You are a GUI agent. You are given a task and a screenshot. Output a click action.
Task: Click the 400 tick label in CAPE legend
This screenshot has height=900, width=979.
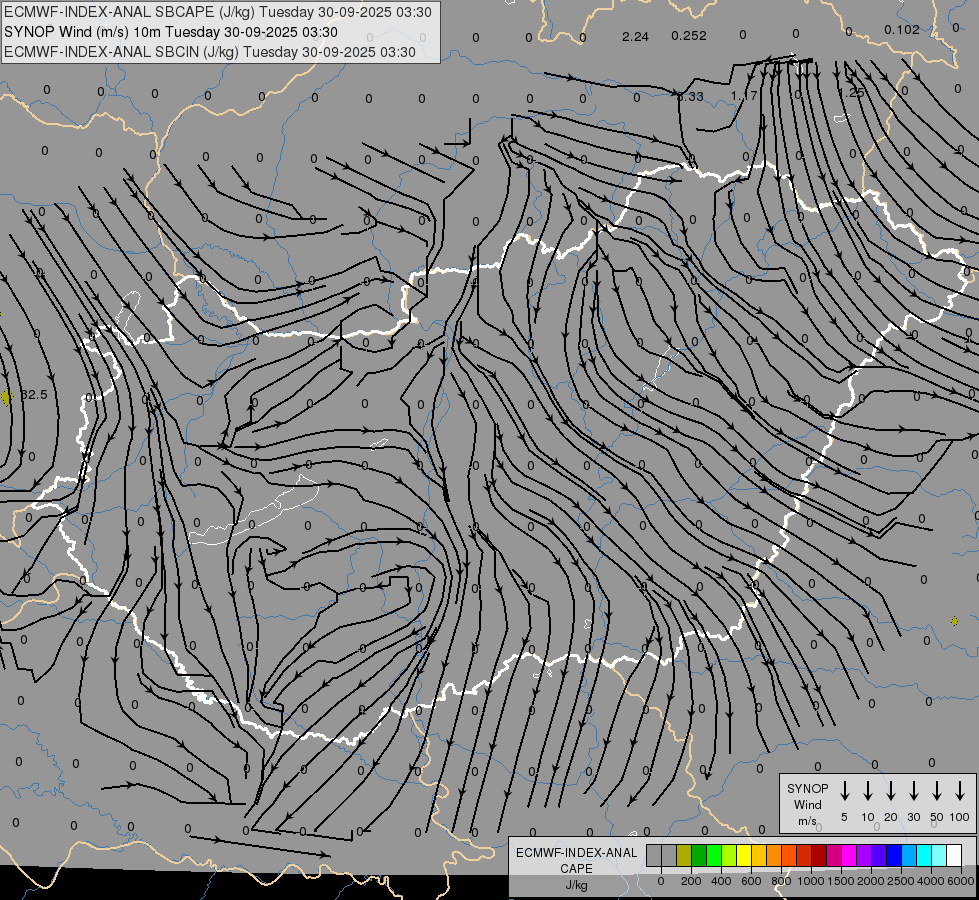click(x=721, y=881)
